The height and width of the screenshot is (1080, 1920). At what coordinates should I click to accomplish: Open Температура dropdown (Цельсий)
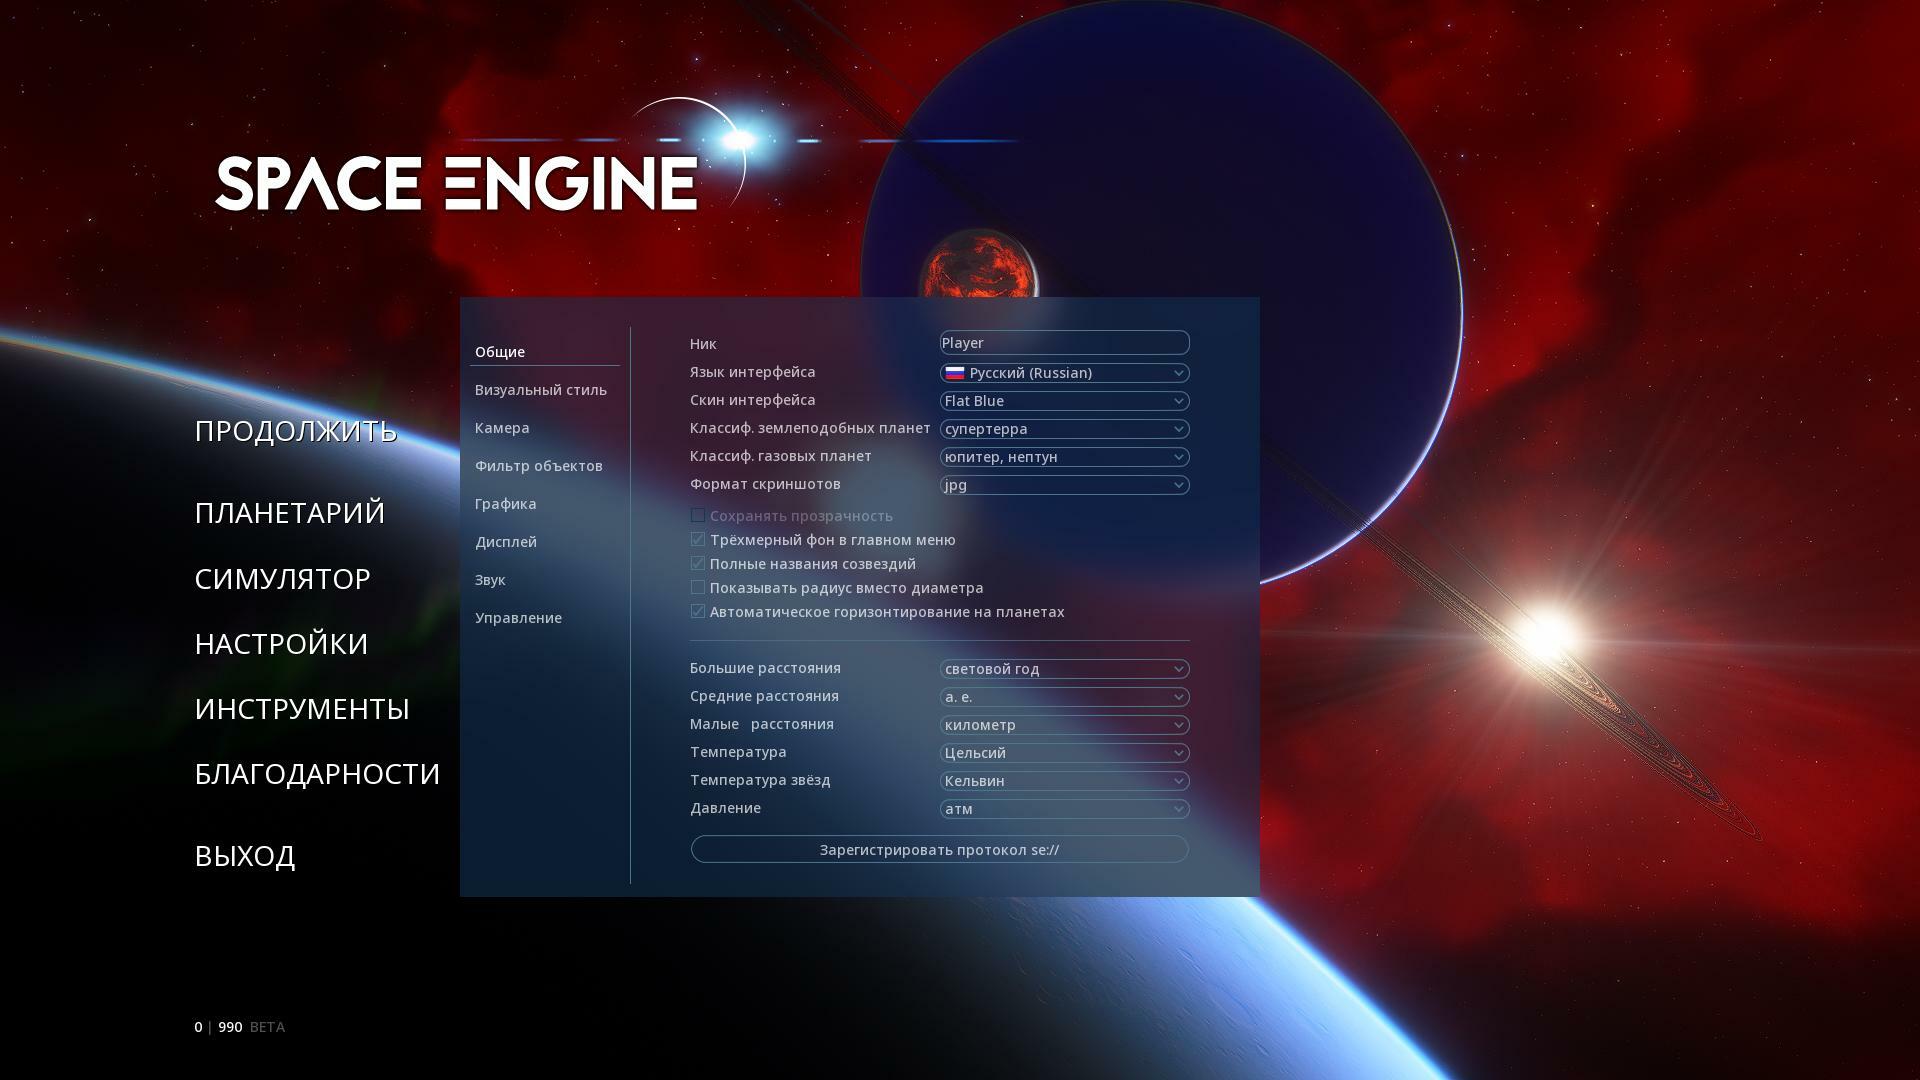[x=1064, y=753]
